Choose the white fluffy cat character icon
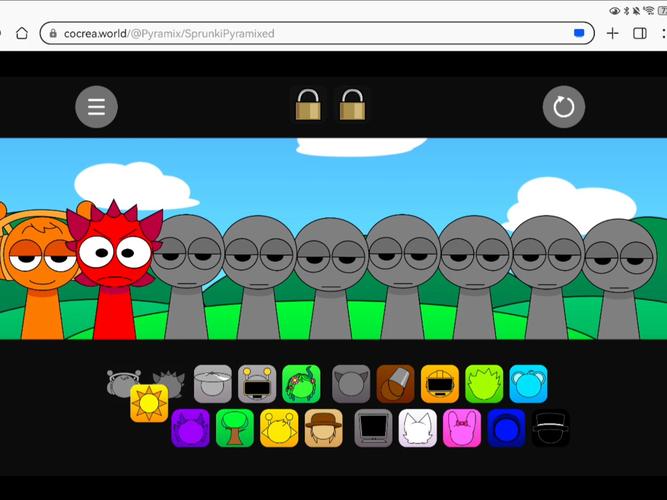667x500 pixels. click(x=418, y=428)
